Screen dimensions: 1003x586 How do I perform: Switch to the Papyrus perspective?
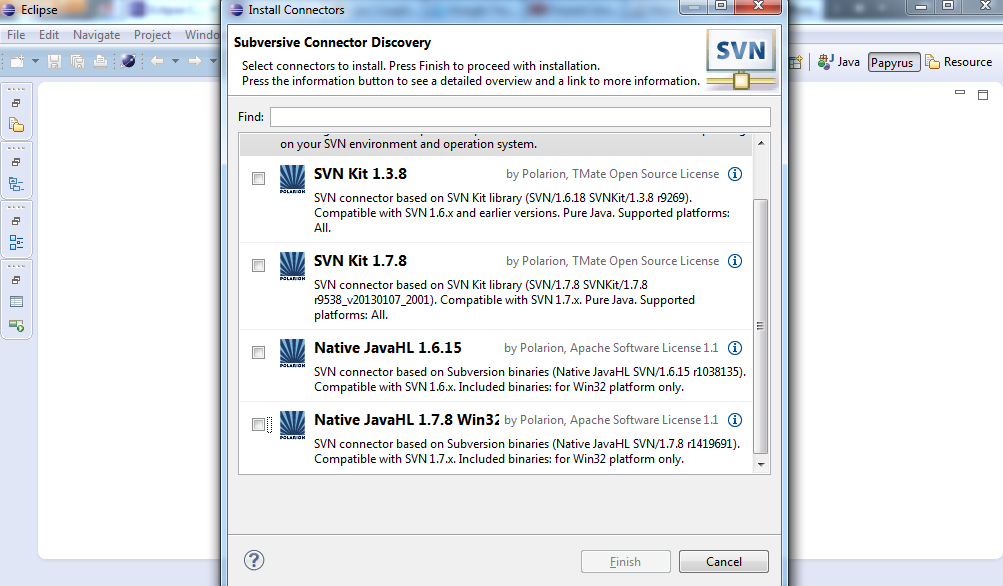(x=894, y=62)
